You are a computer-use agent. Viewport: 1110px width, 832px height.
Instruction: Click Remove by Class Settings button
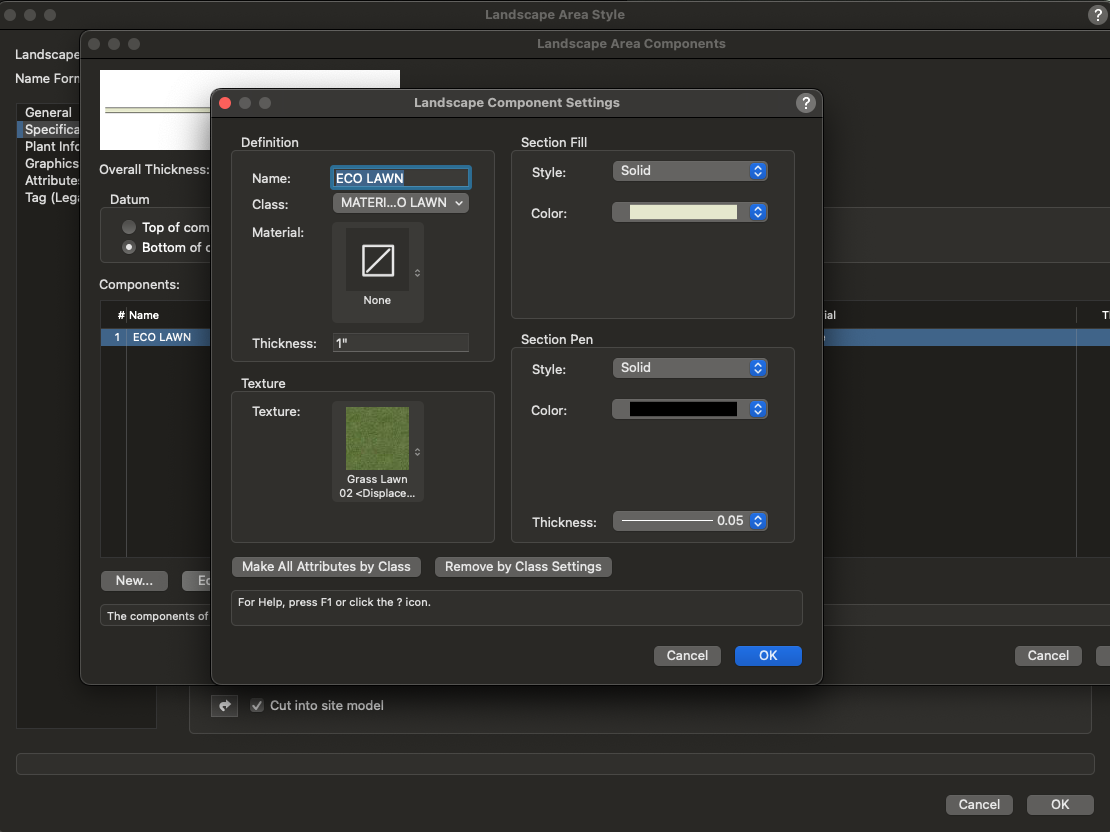tap(523, 567)
